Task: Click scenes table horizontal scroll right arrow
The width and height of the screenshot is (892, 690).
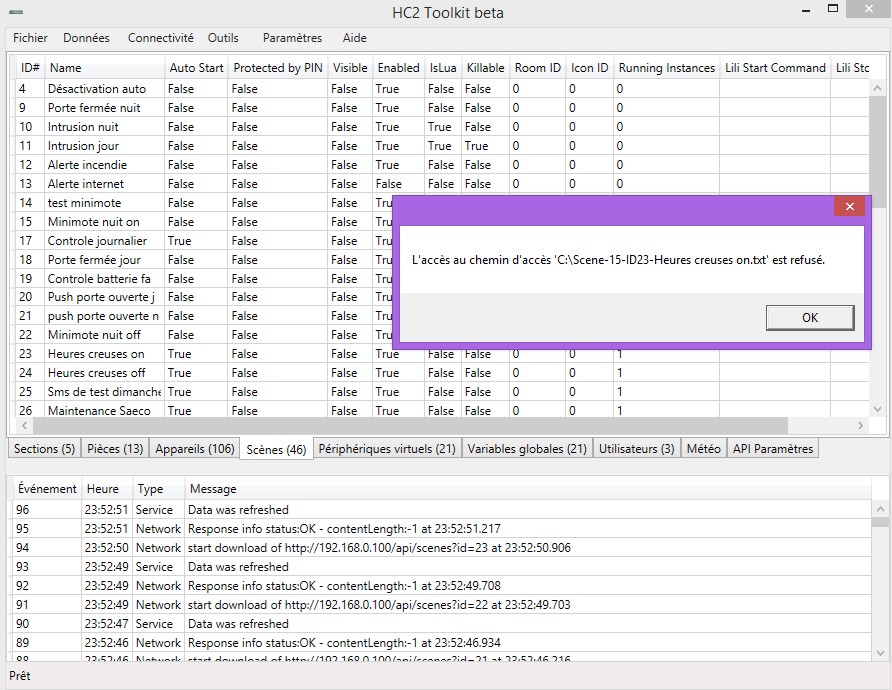Action: (x=860, y=425)
